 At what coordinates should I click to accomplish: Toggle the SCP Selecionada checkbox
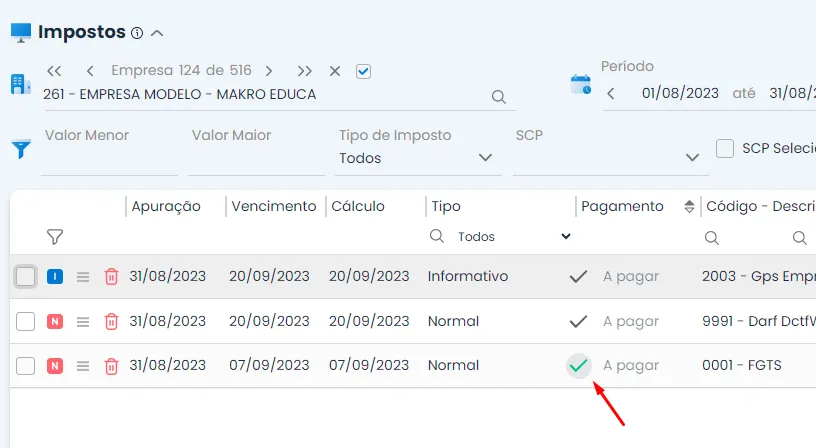pyautogui.click(x=725, y=148)
